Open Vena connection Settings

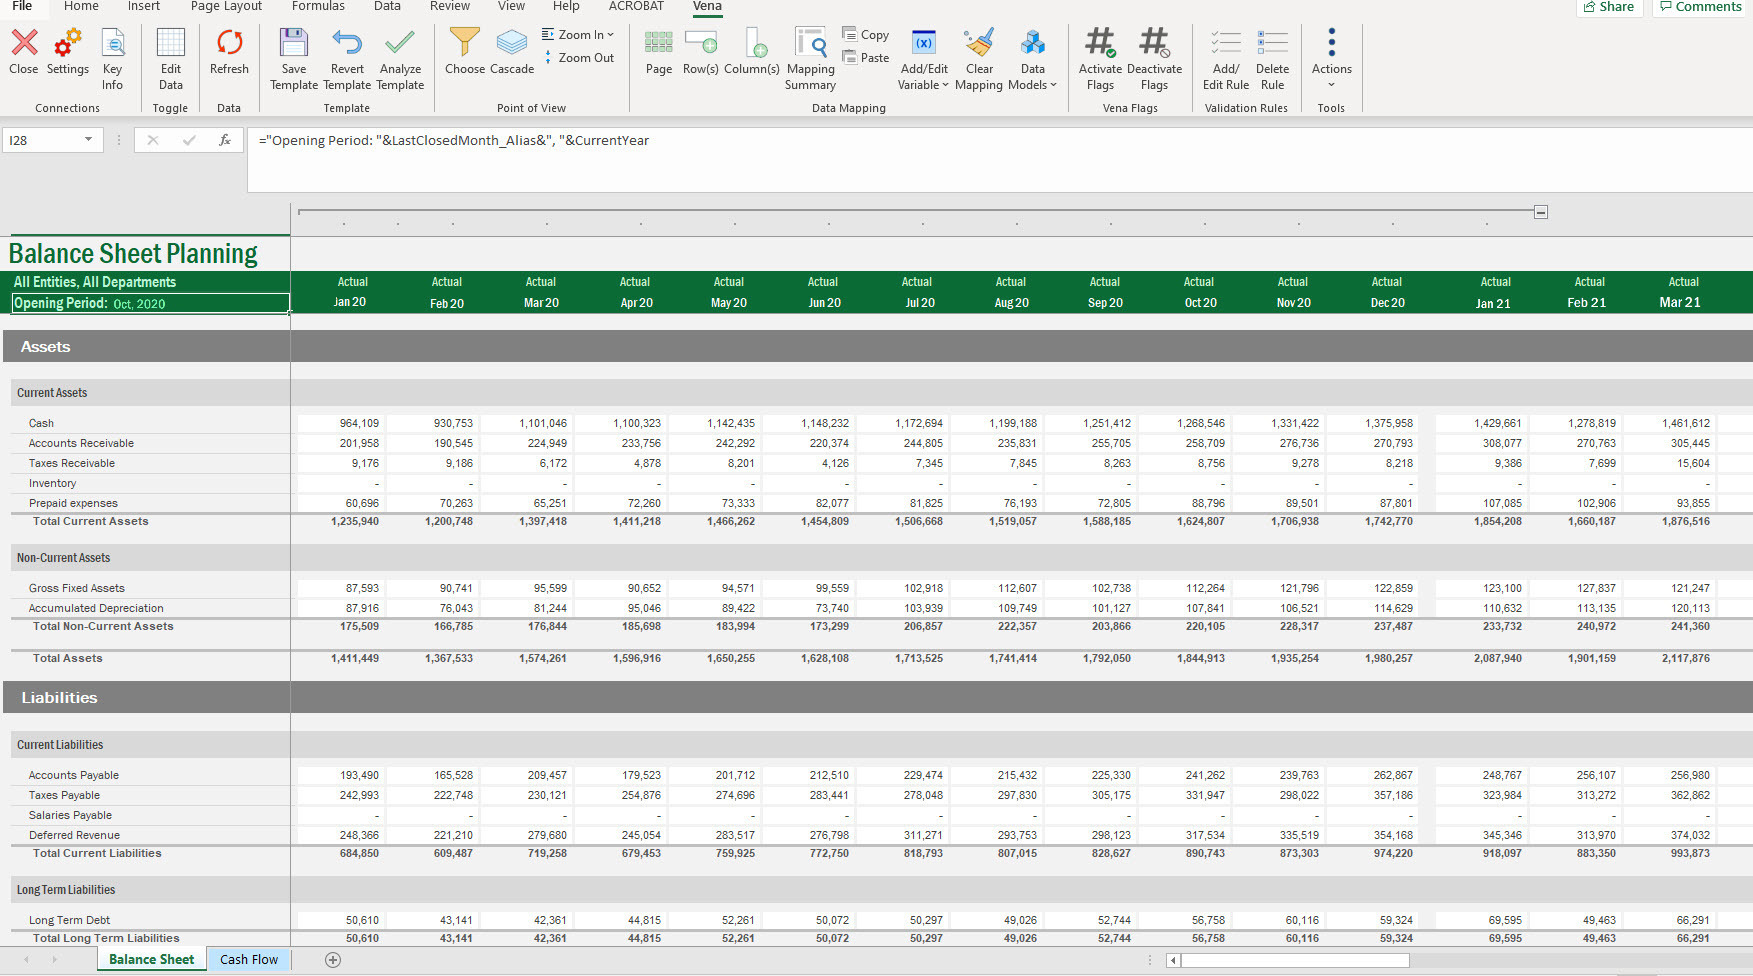point(68,44)
